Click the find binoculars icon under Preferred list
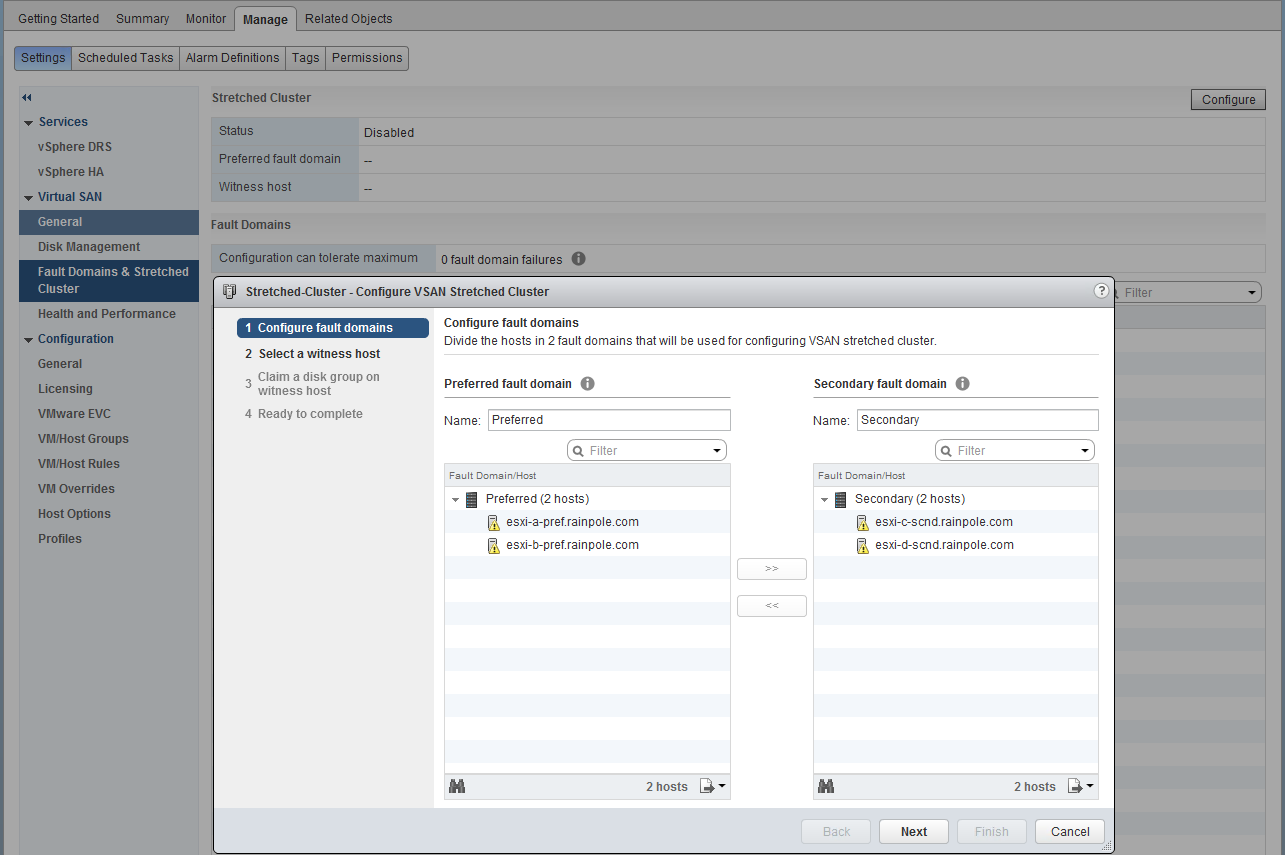The width and height of the screenshot is (1285, 855). [457, 787]
